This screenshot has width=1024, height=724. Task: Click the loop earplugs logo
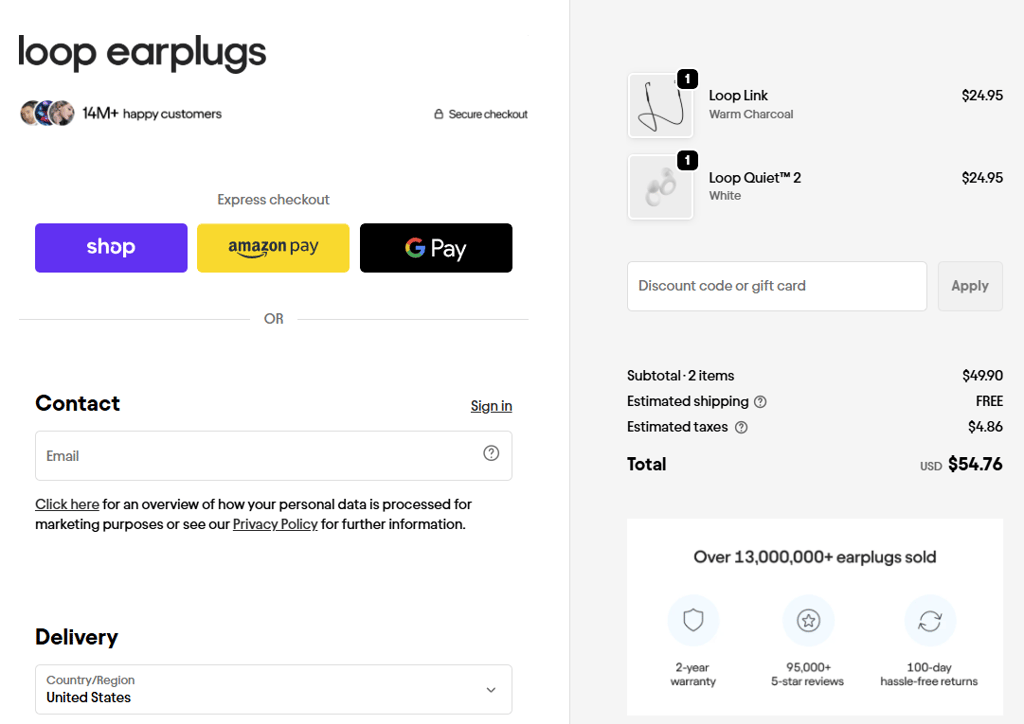[x=142, y=53]
